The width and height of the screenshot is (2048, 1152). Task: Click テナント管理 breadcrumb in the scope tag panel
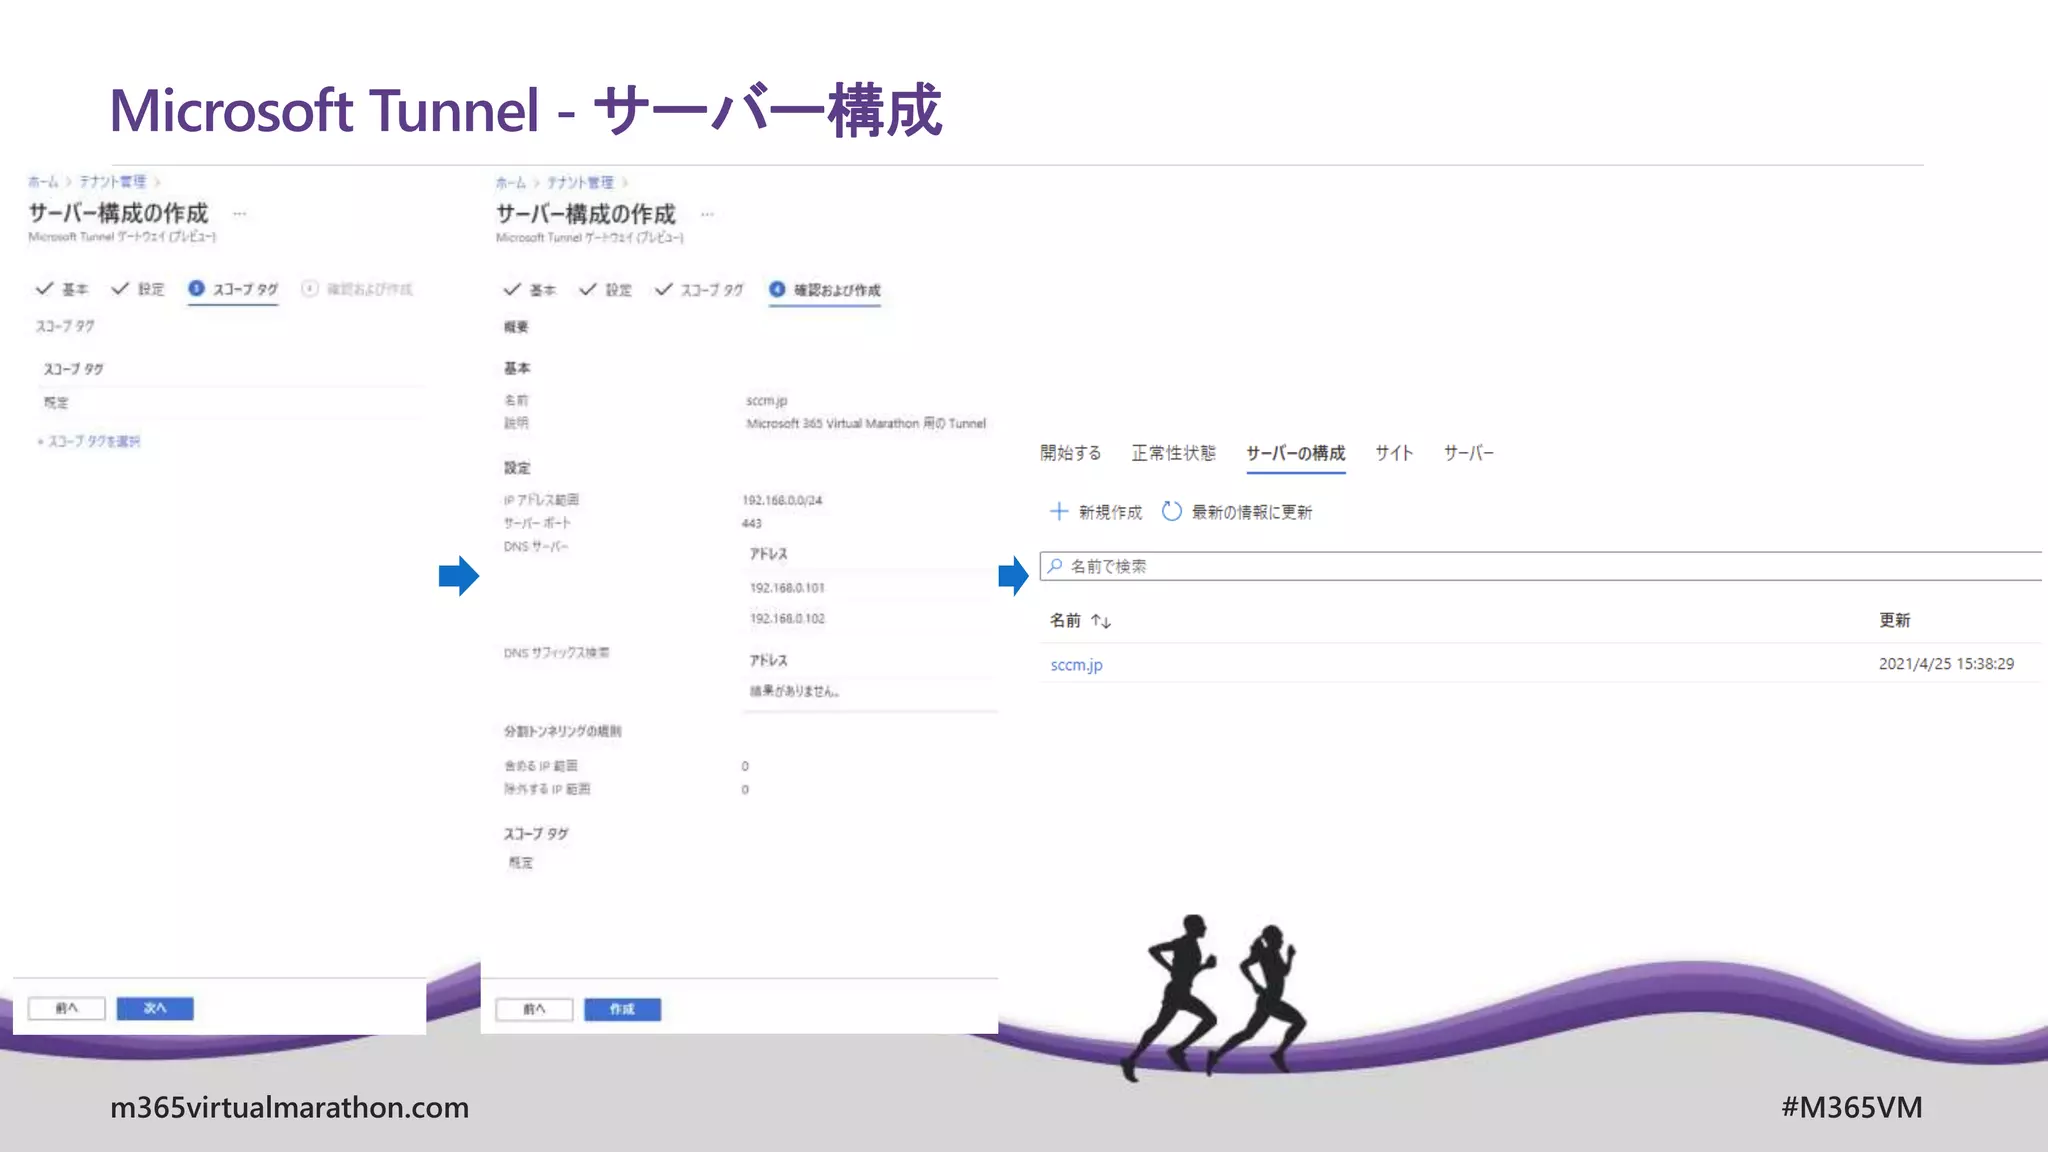tap(113, 182)
